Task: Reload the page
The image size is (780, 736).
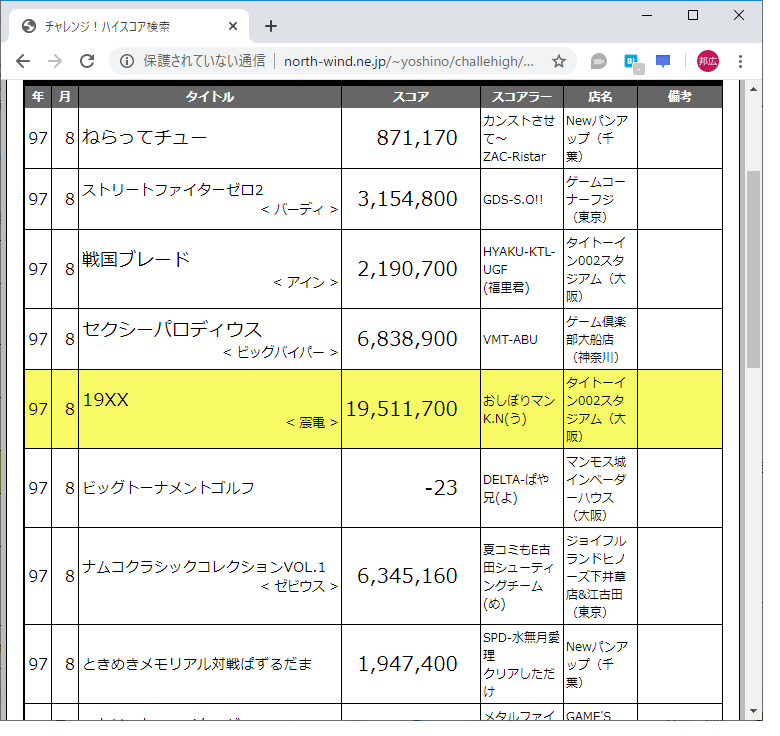Action: (87, 61)
